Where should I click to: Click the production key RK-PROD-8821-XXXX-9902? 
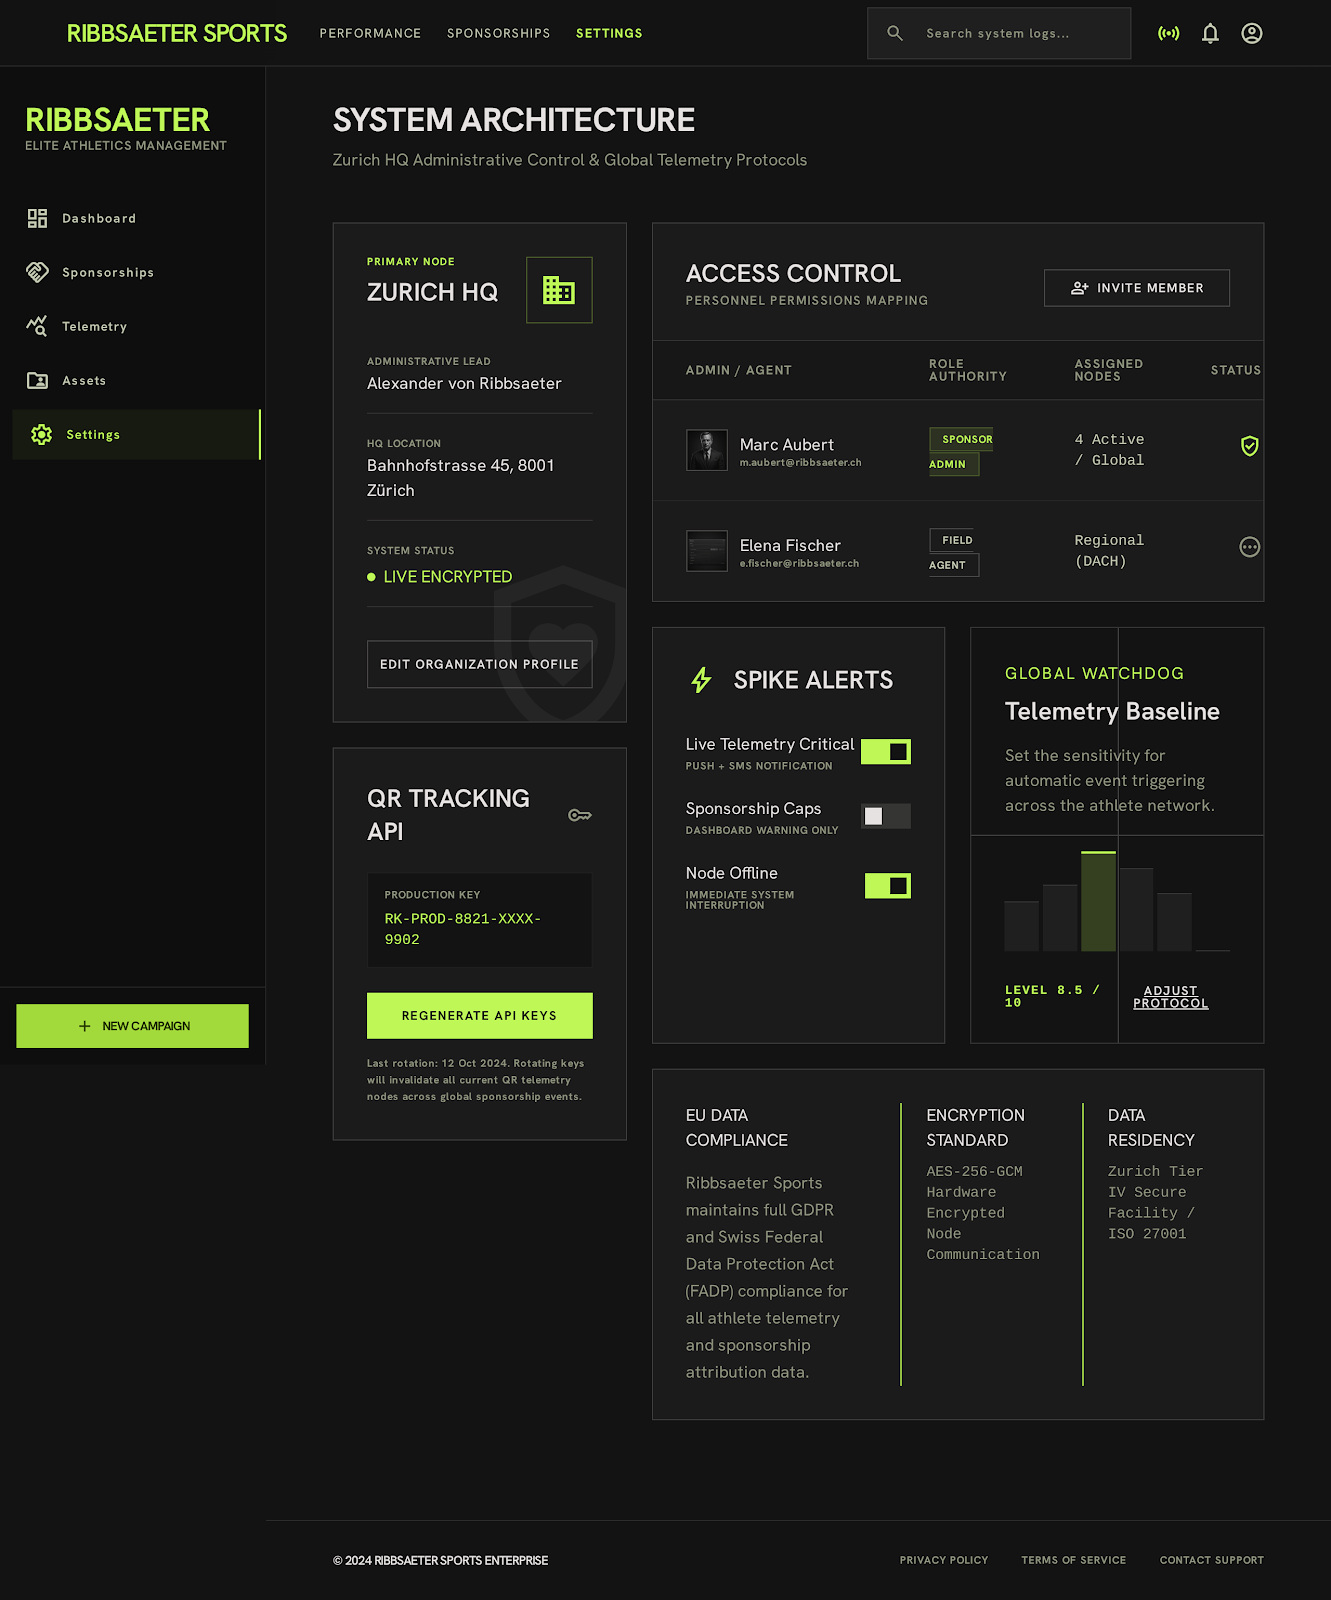(463, 929)
